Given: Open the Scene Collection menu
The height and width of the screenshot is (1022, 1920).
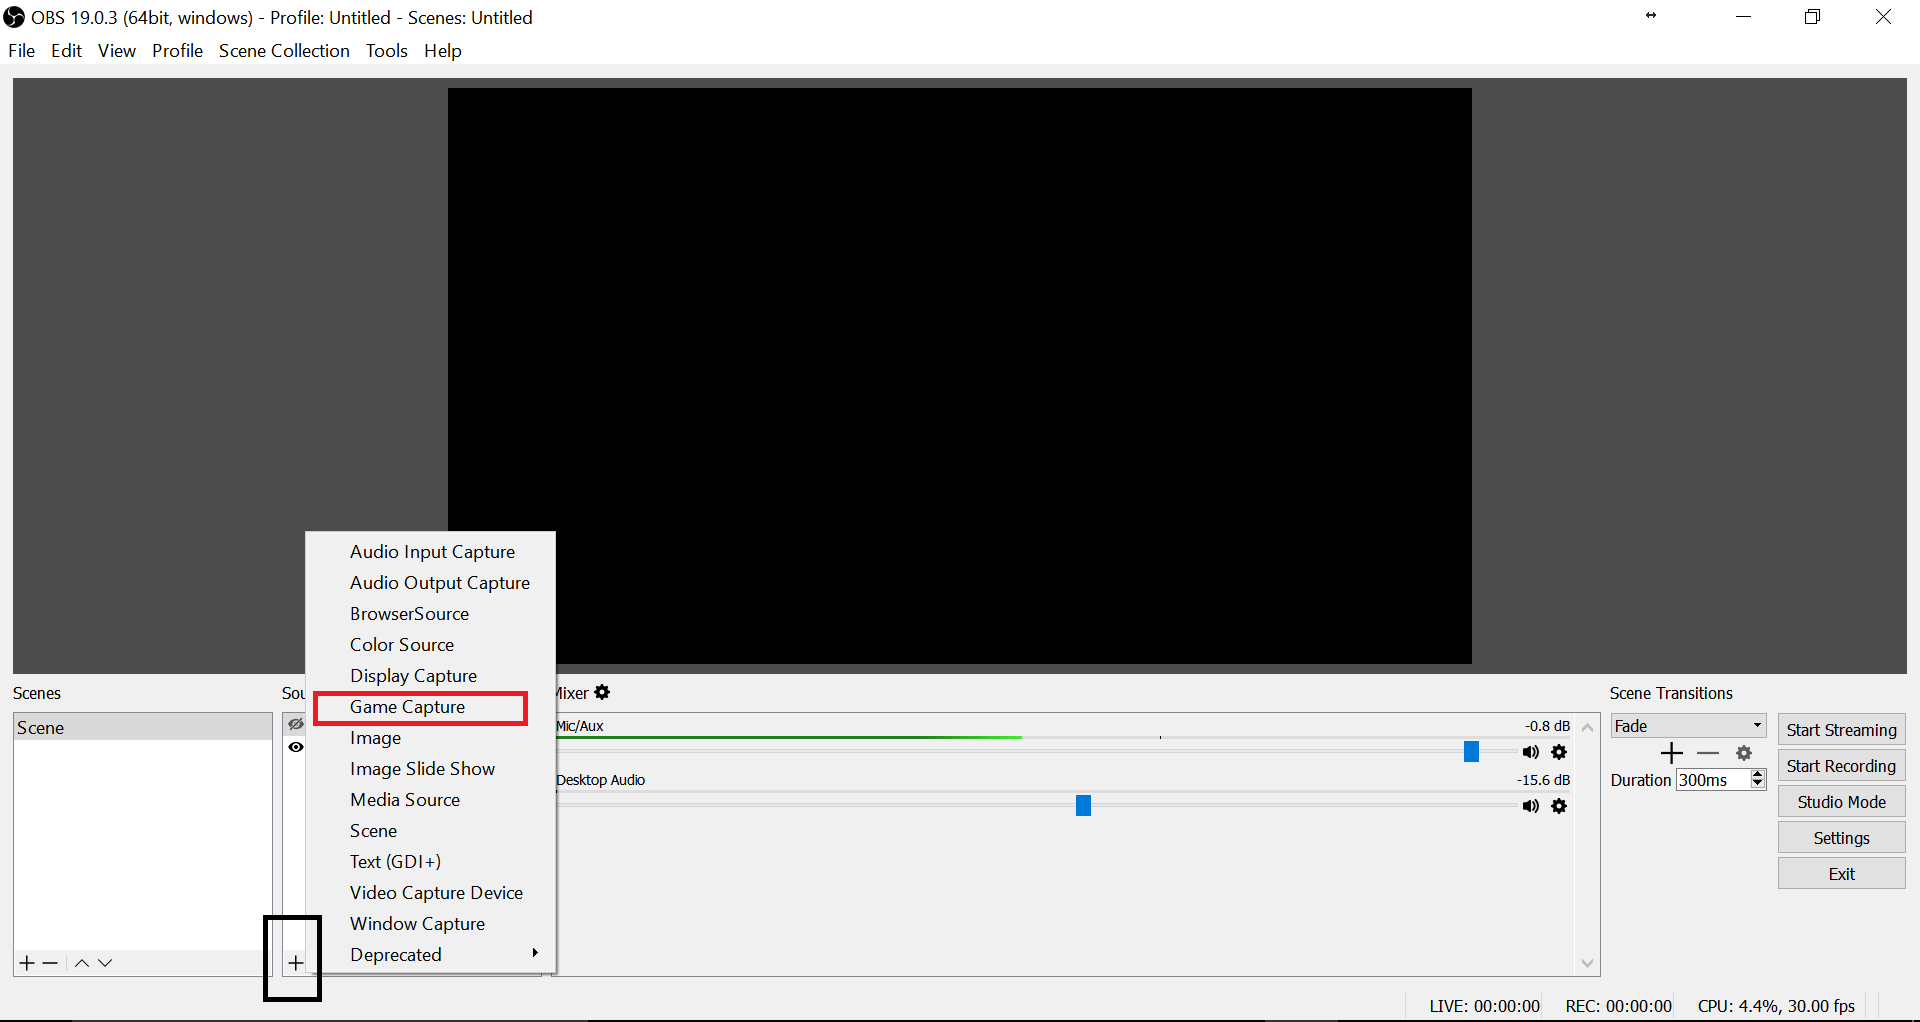Looking at the screenshot, I should tap(285, 51).
